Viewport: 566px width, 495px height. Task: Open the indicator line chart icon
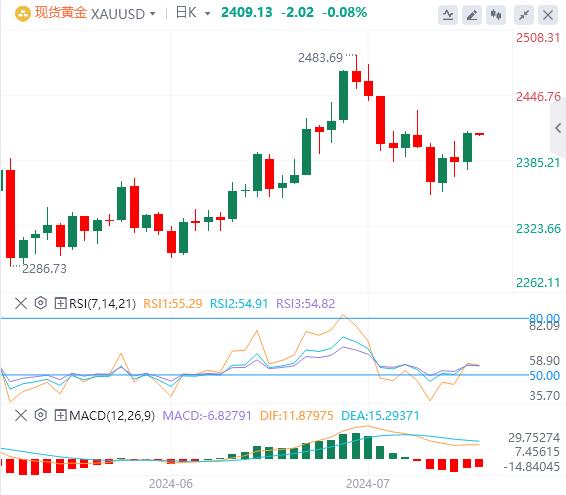(448, 15)
